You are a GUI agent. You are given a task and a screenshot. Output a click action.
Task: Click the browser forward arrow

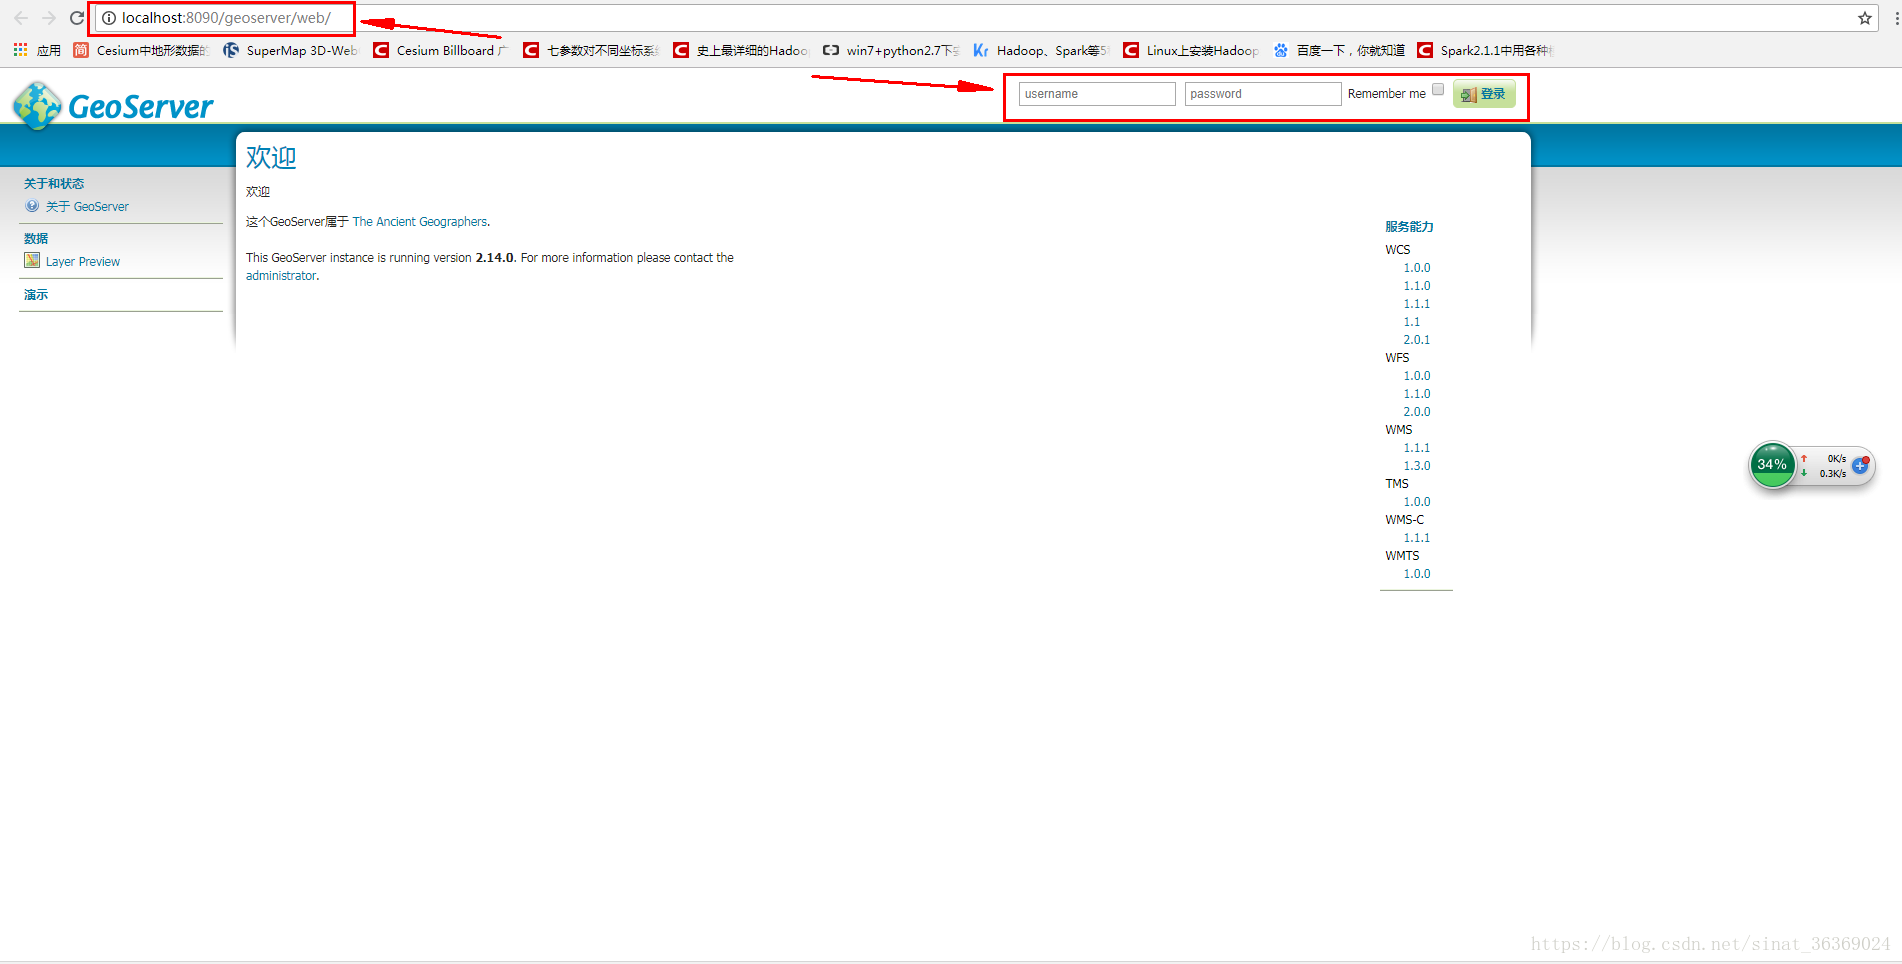(49, 18)
